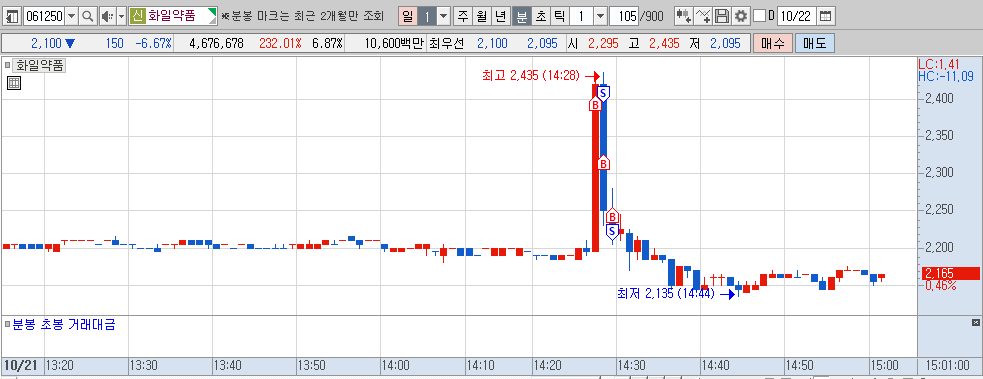Screen dimensions: 983x379
Task: Select the 틱 tick chart period
Action: [x=559, y=16]
